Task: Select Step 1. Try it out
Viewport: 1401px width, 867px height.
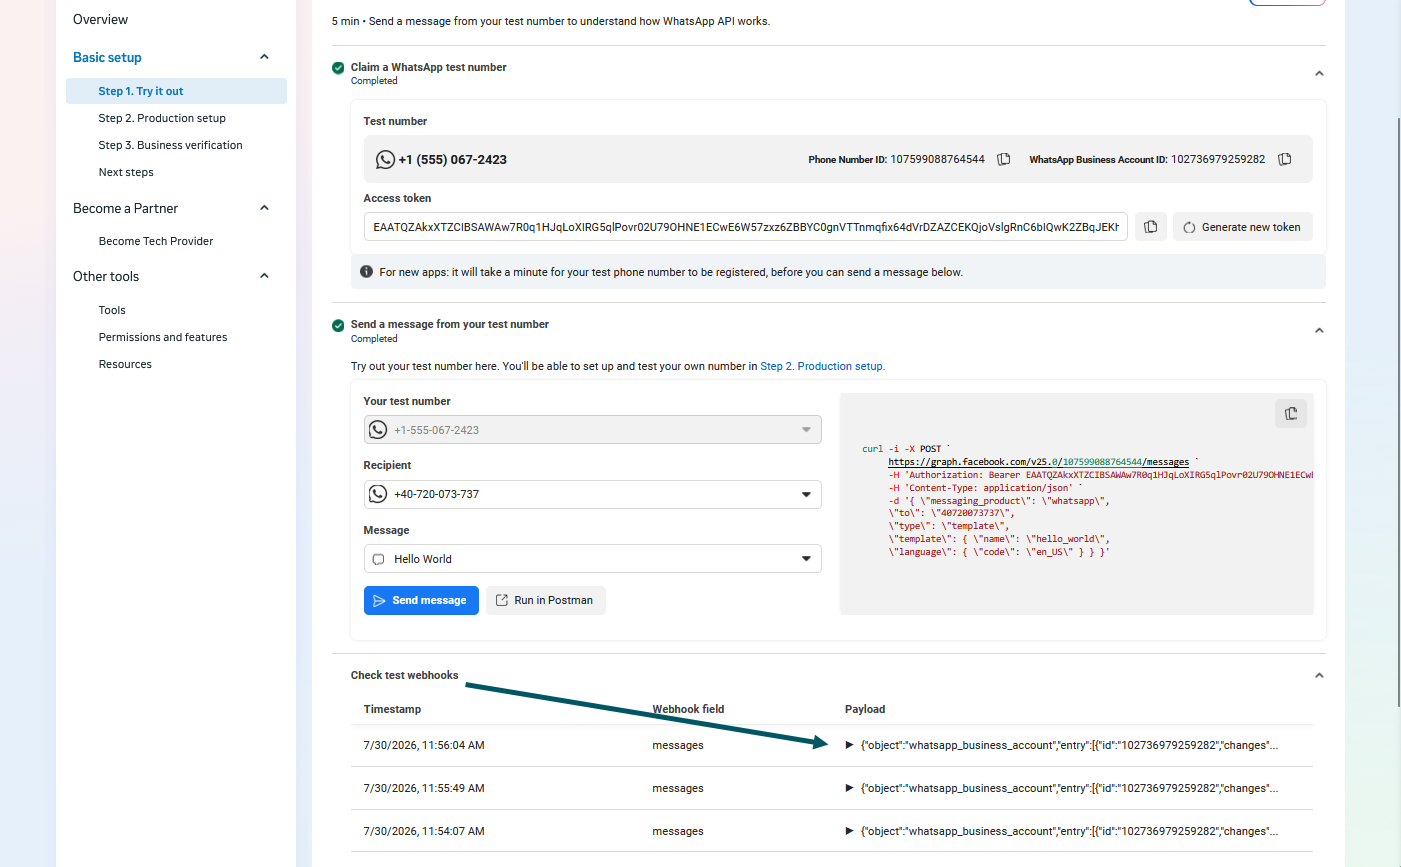Action: click(x=176, y=91)
